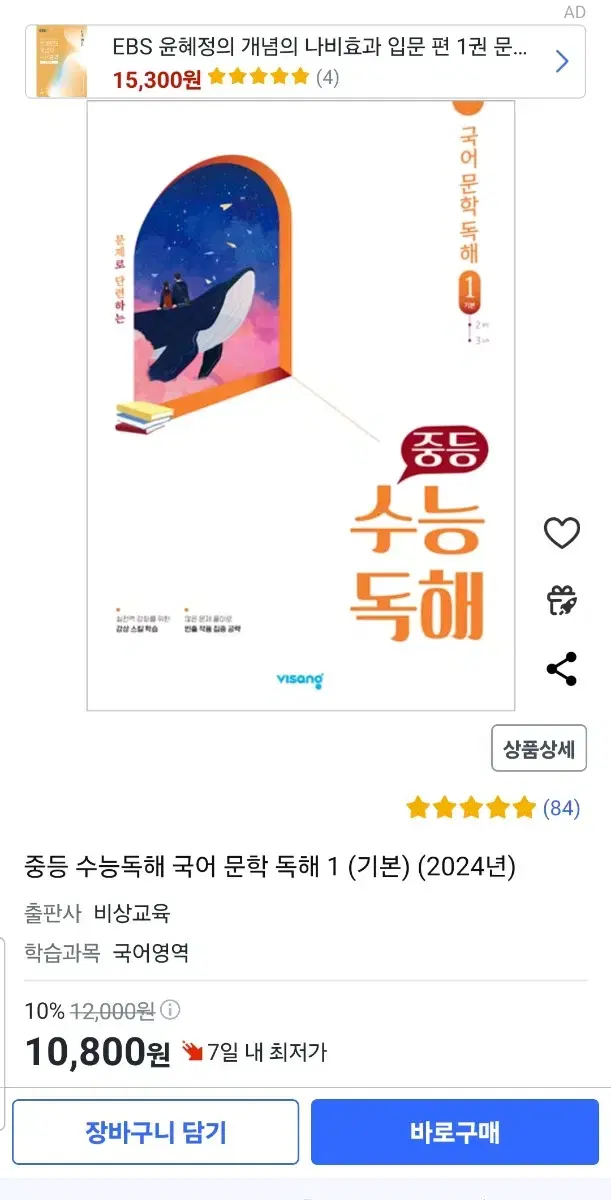The height and width of the screenshot is (1200, 611).
Task: Tap the AD label icon
Action: point(574,12)
